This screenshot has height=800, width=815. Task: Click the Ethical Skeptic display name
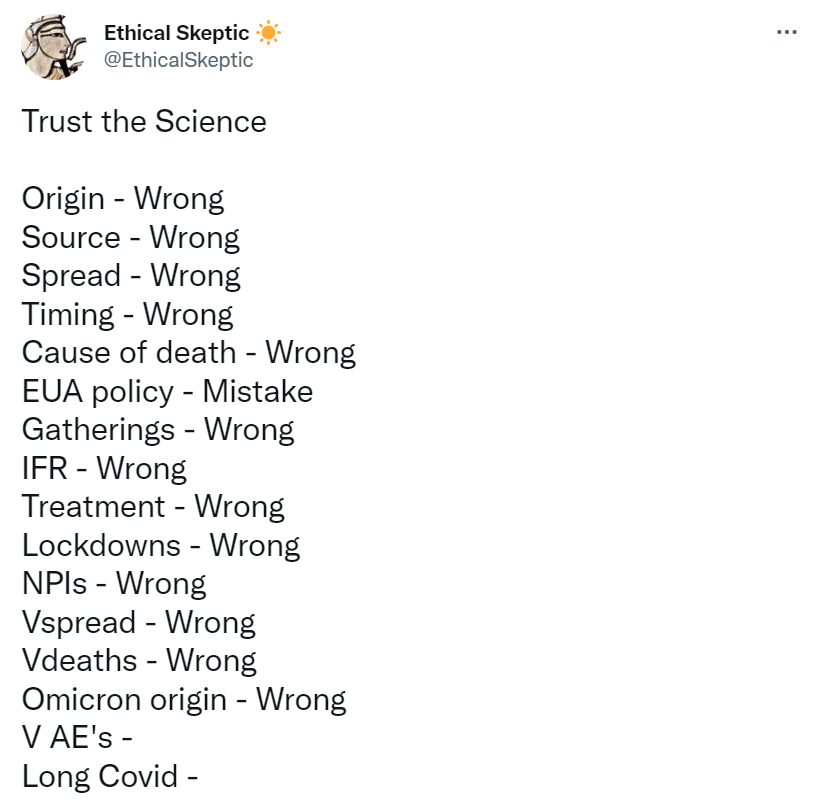[x=177, y=33]
